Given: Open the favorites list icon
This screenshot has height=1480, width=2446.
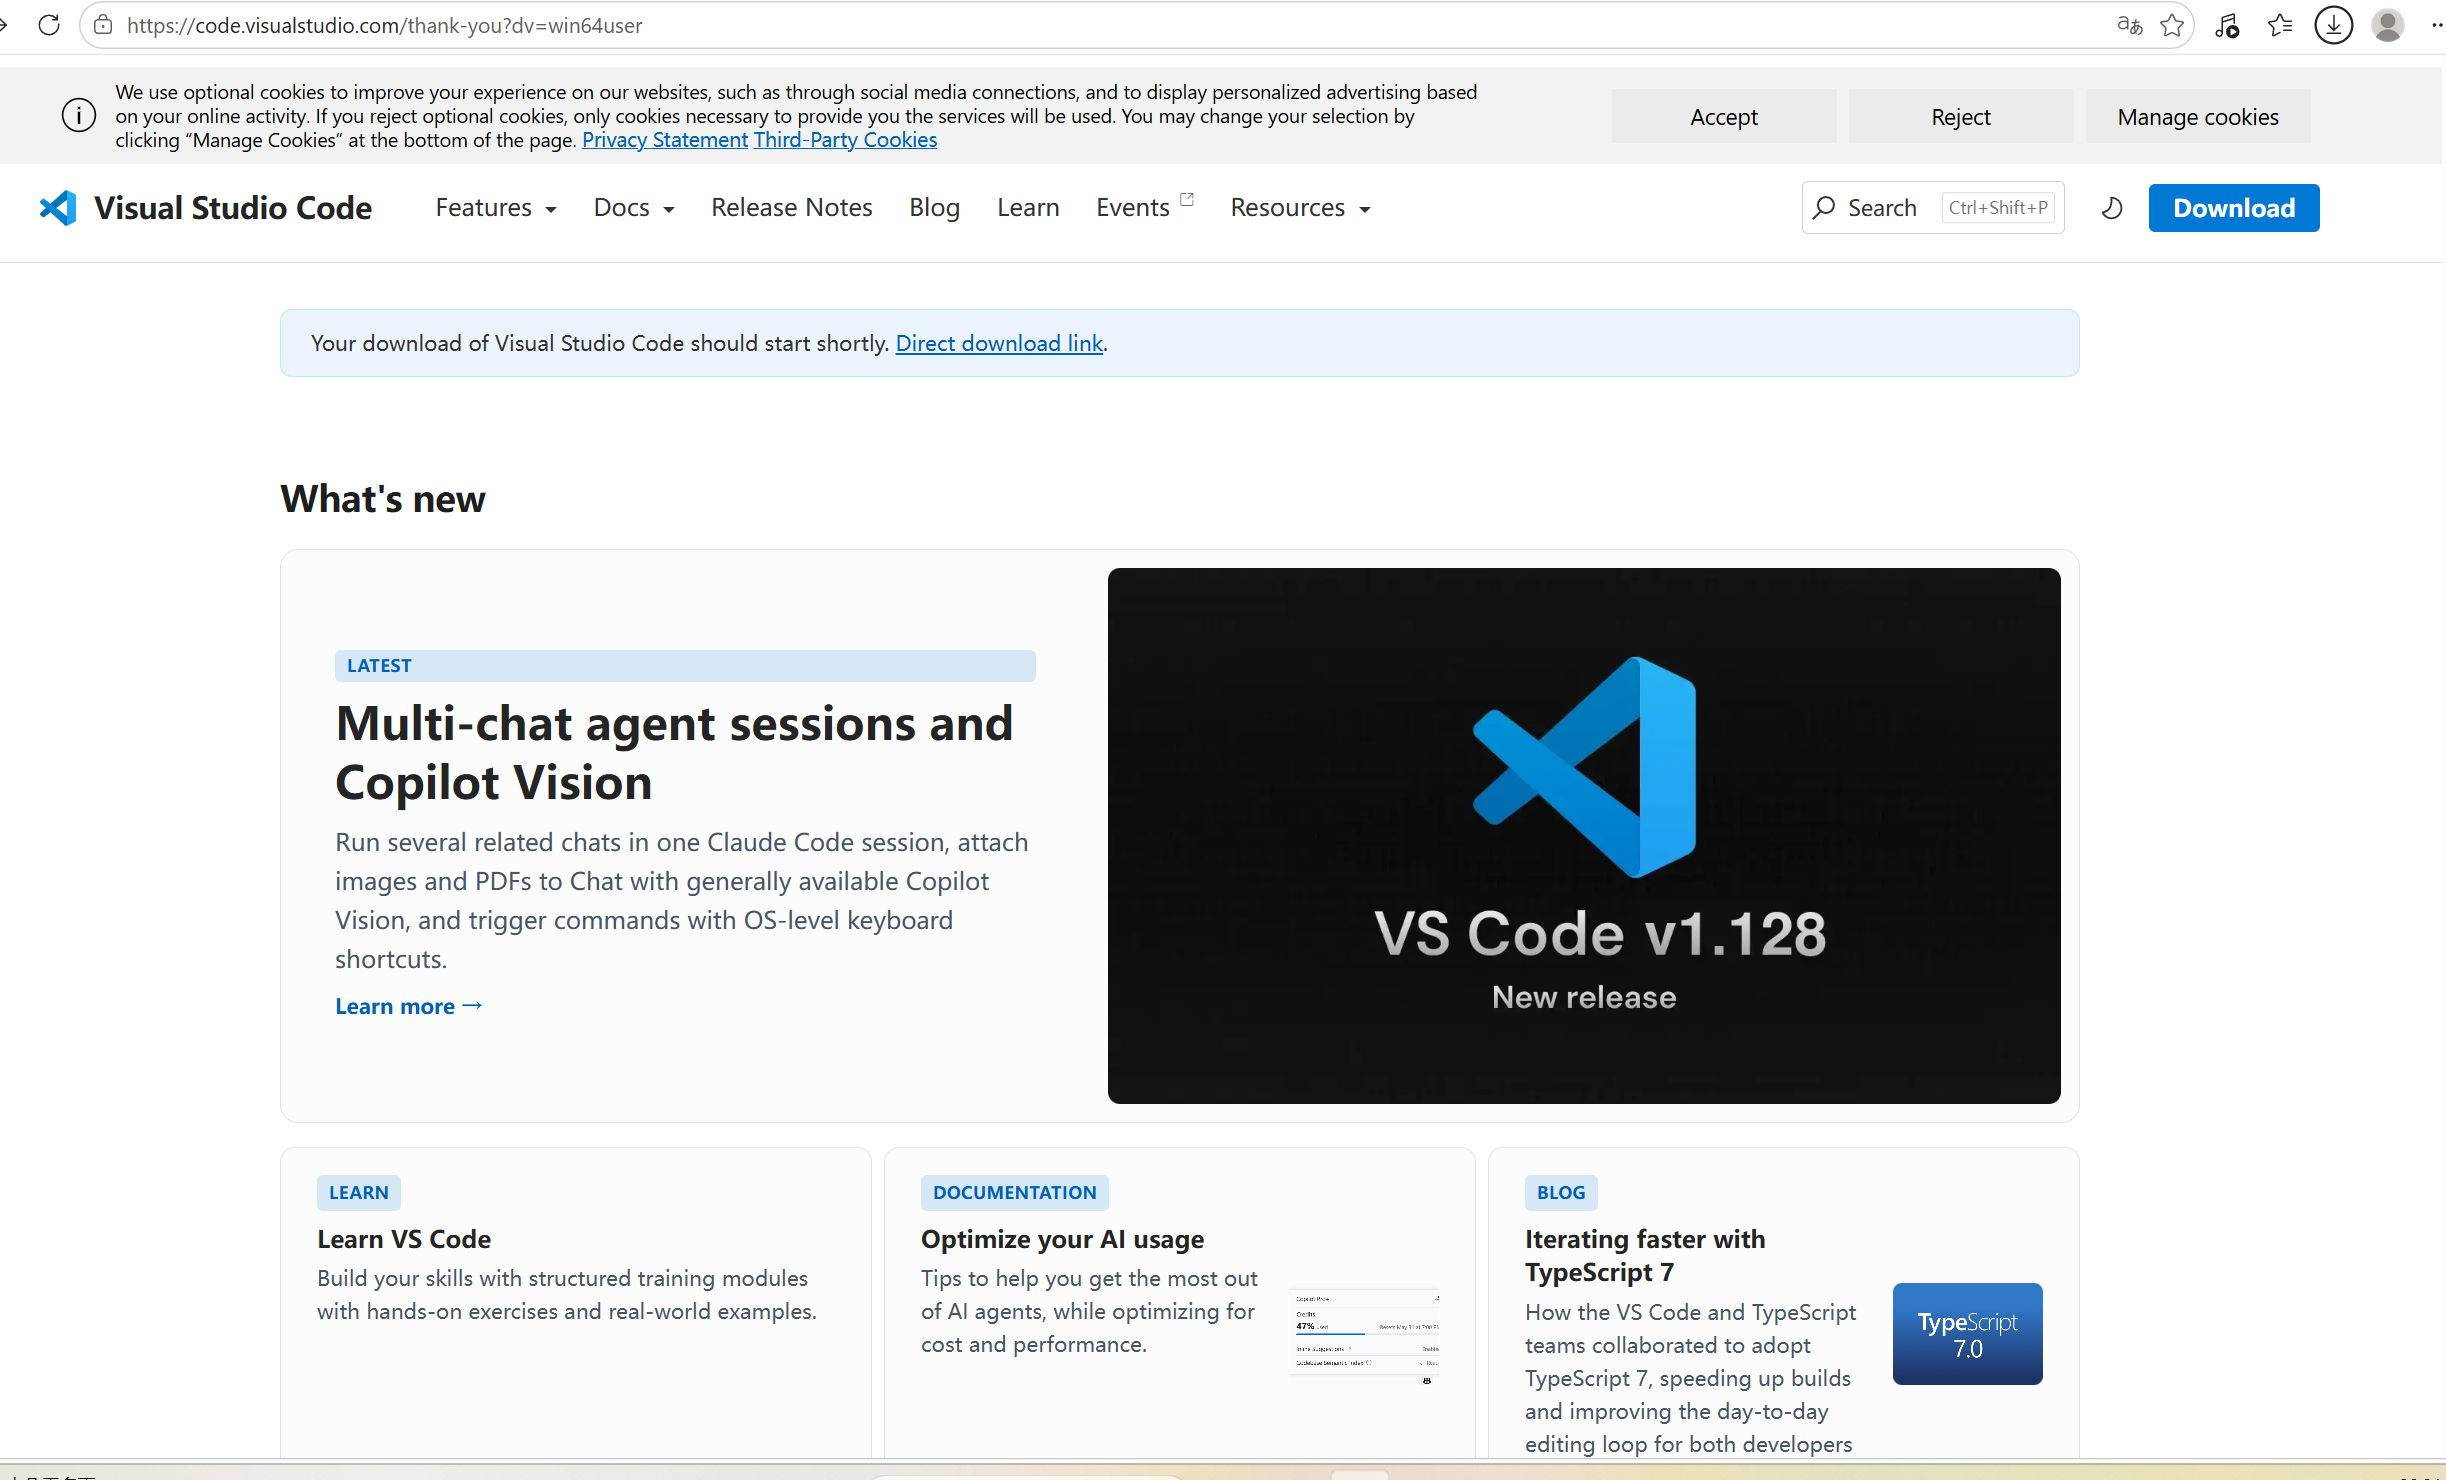Looking at the screenshot, I should tap(2280, 25).
